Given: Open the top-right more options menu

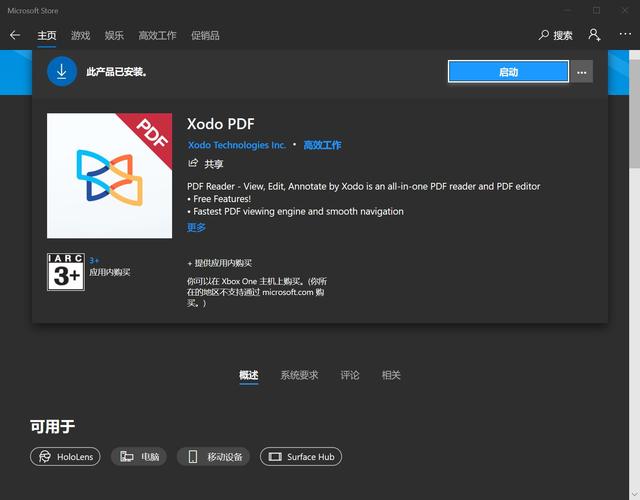Looking at the screenshot, I should (625, 34).
